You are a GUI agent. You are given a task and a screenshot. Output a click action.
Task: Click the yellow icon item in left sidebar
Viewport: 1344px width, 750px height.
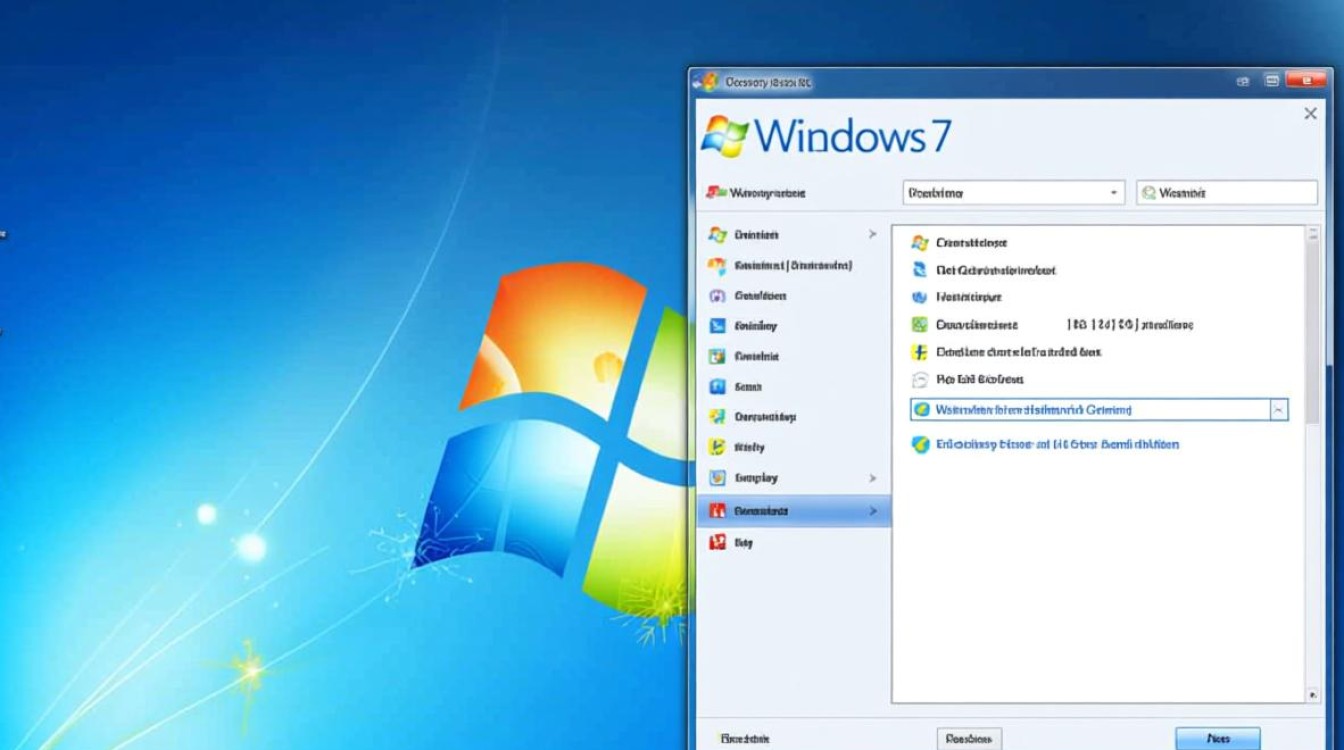717,447
